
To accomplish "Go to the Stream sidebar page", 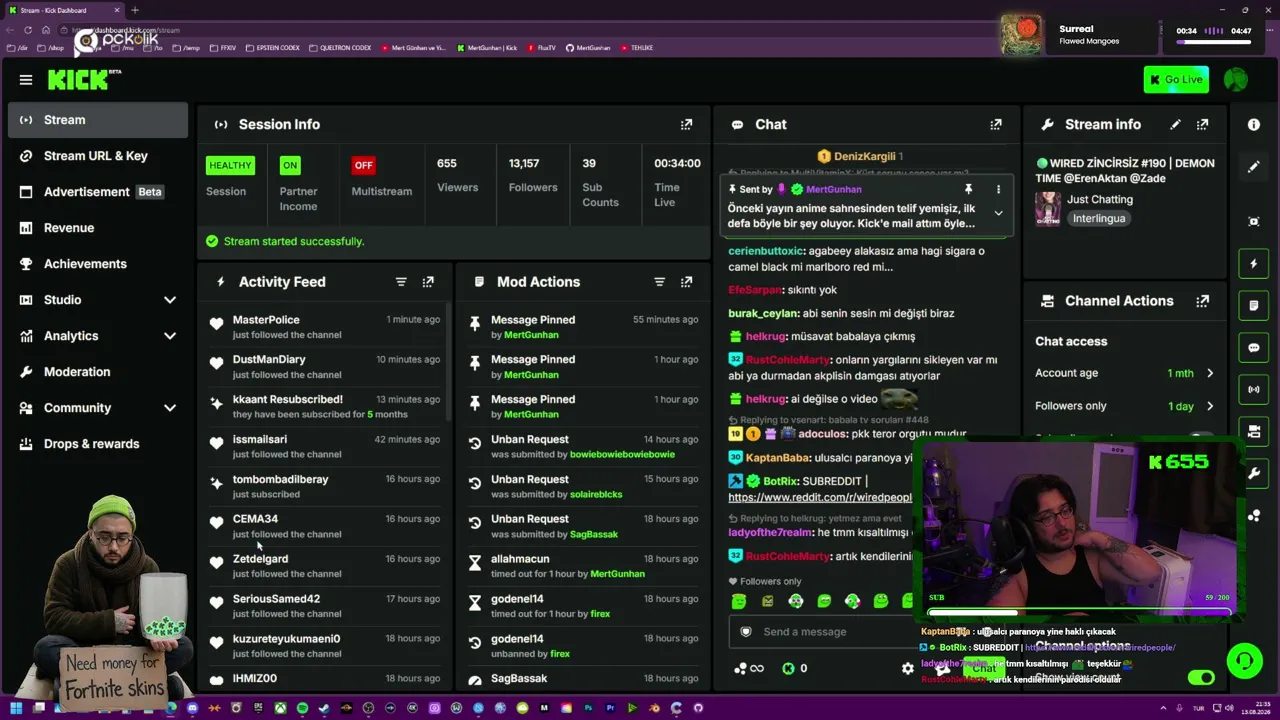I will 97,120.
